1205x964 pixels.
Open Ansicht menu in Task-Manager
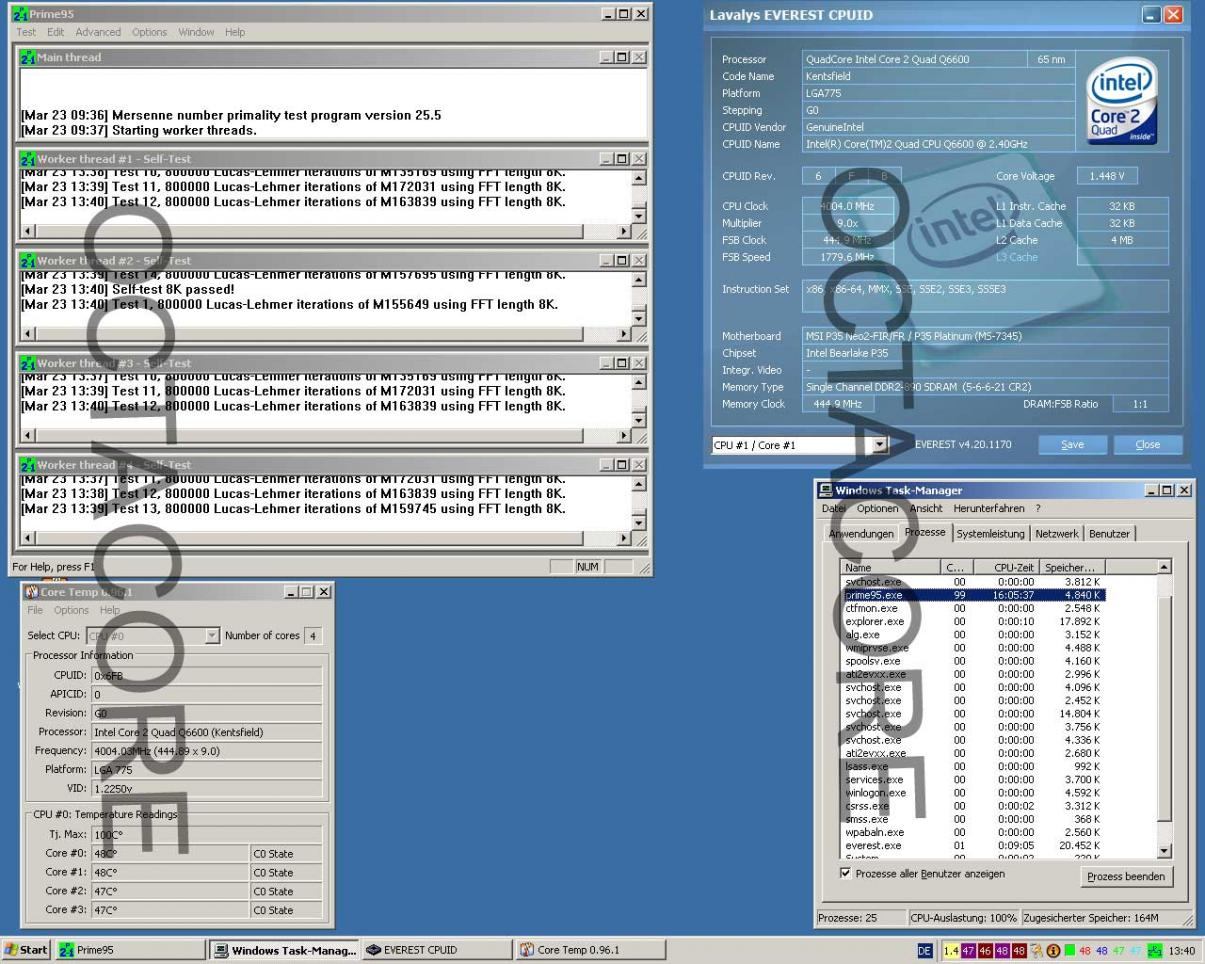coord(926,508)
